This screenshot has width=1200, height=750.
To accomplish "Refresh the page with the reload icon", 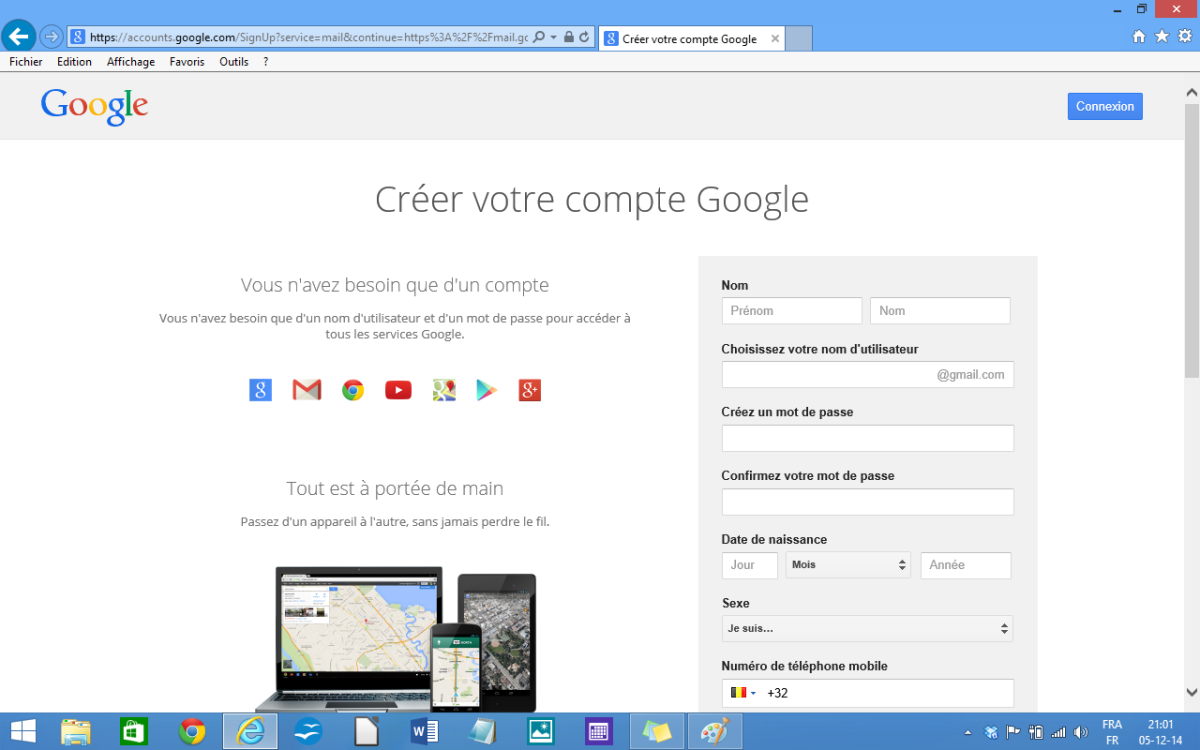I will [585, 37].
